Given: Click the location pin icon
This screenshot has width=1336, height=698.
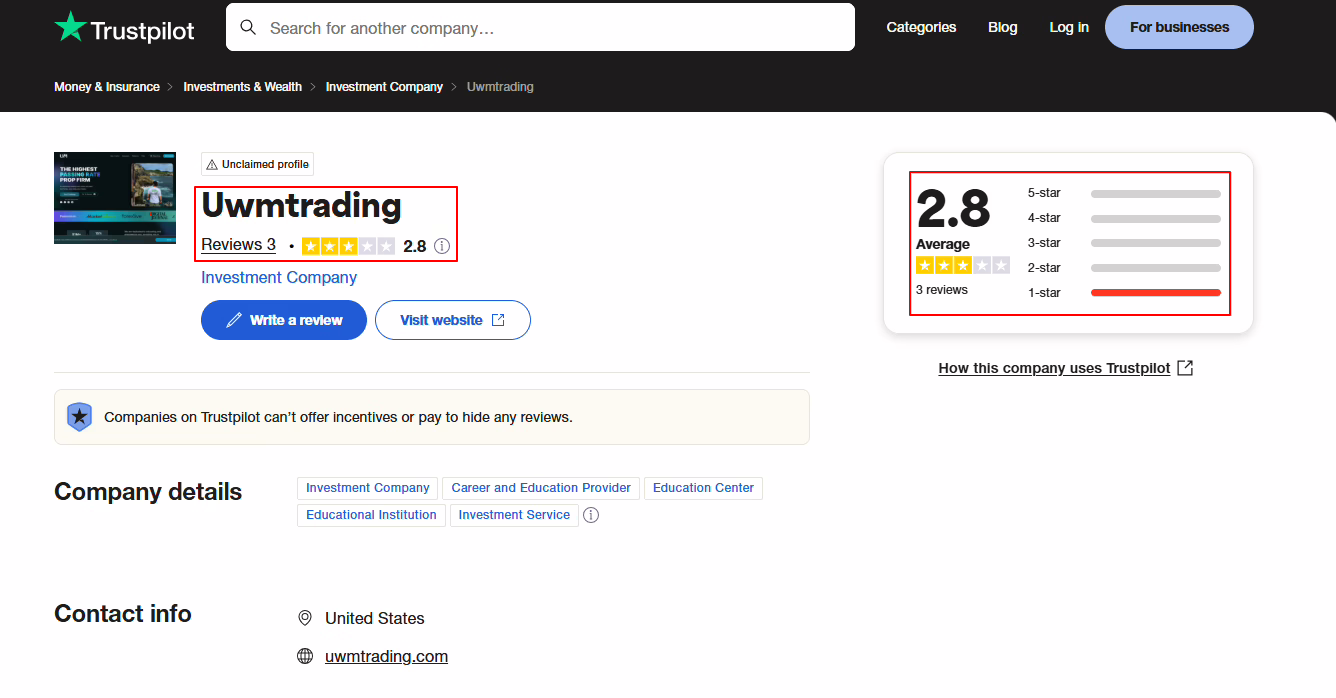Looking at the screenshot, I should (x=305, y=618).
